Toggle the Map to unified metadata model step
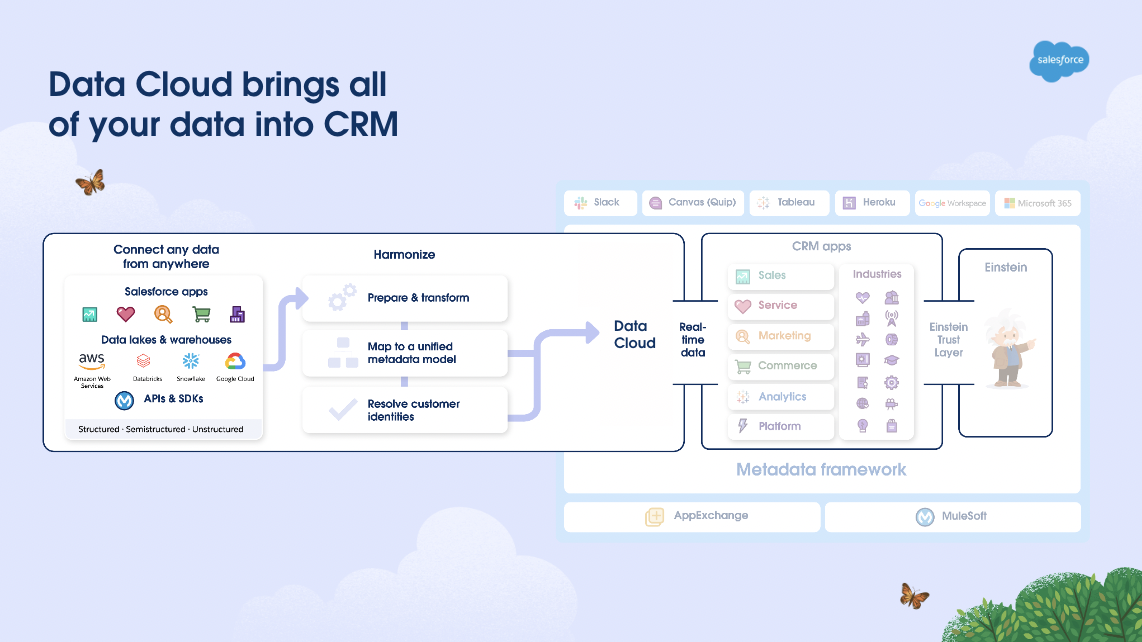The height and width of the screenshot is (642, 1142). coord(404,353)
